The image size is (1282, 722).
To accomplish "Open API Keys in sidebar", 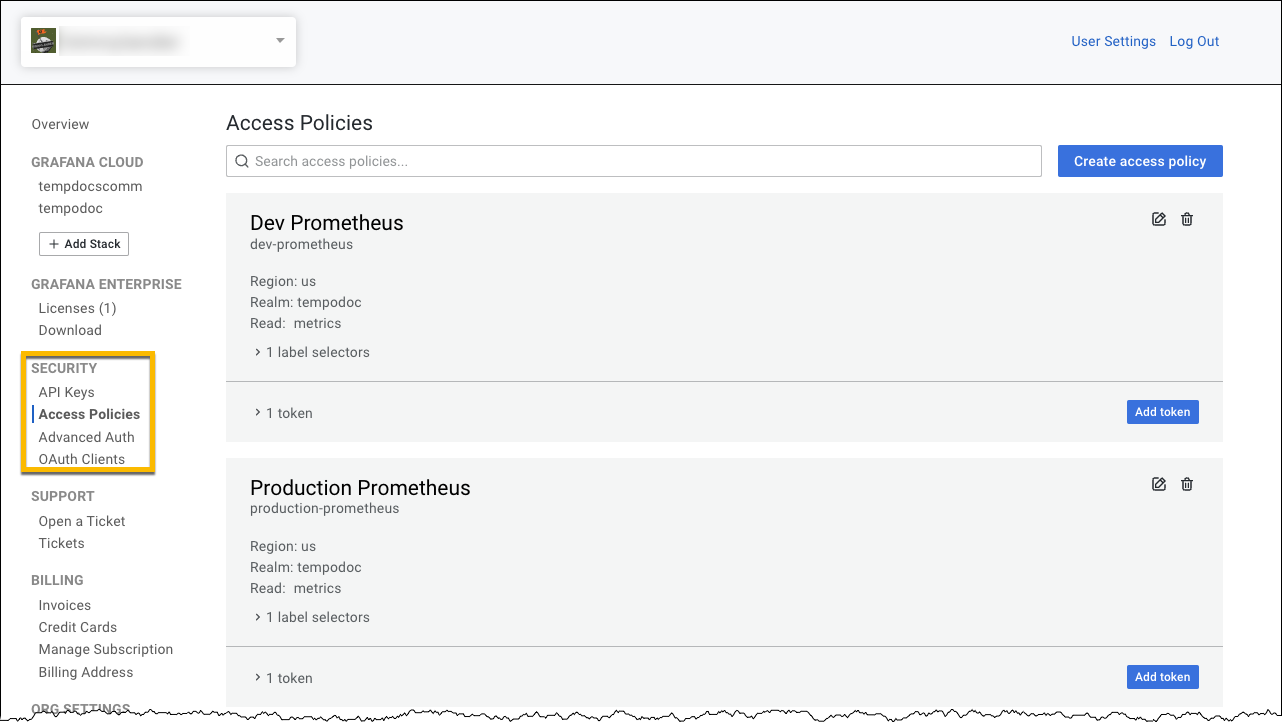I will (66, 392).
